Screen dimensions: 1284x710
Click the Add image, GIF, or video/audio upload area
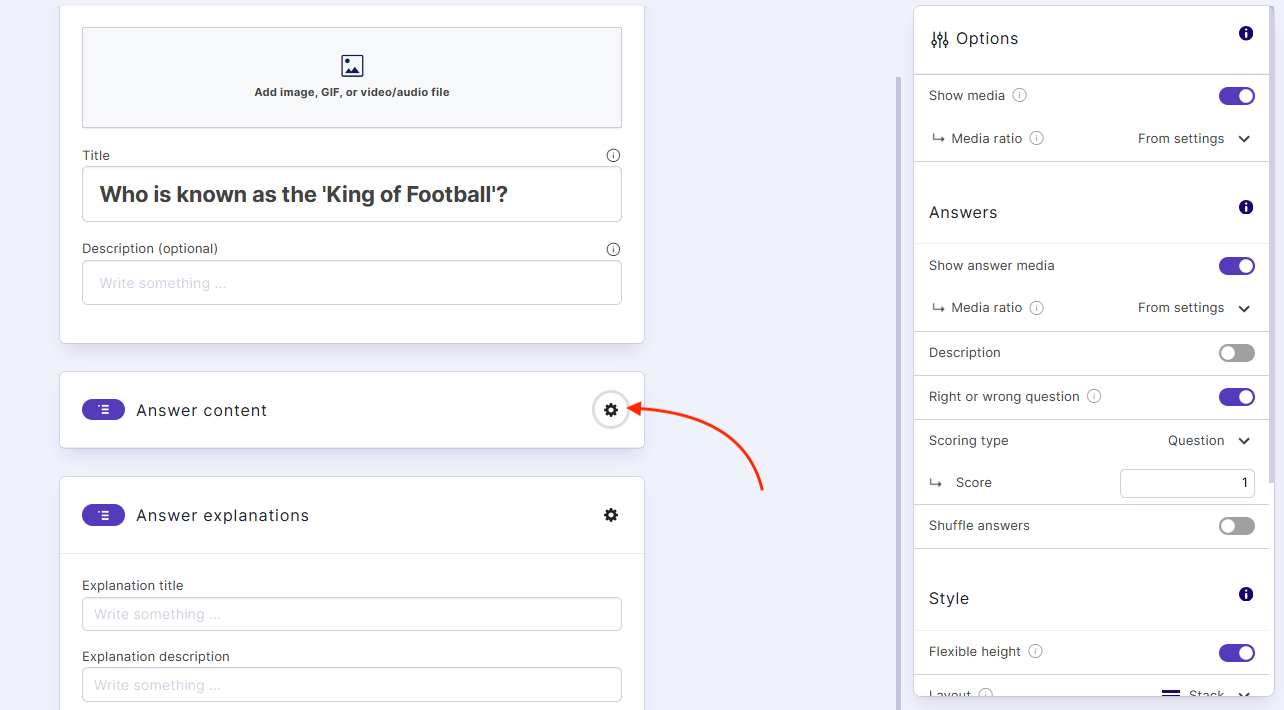(352, 78)
